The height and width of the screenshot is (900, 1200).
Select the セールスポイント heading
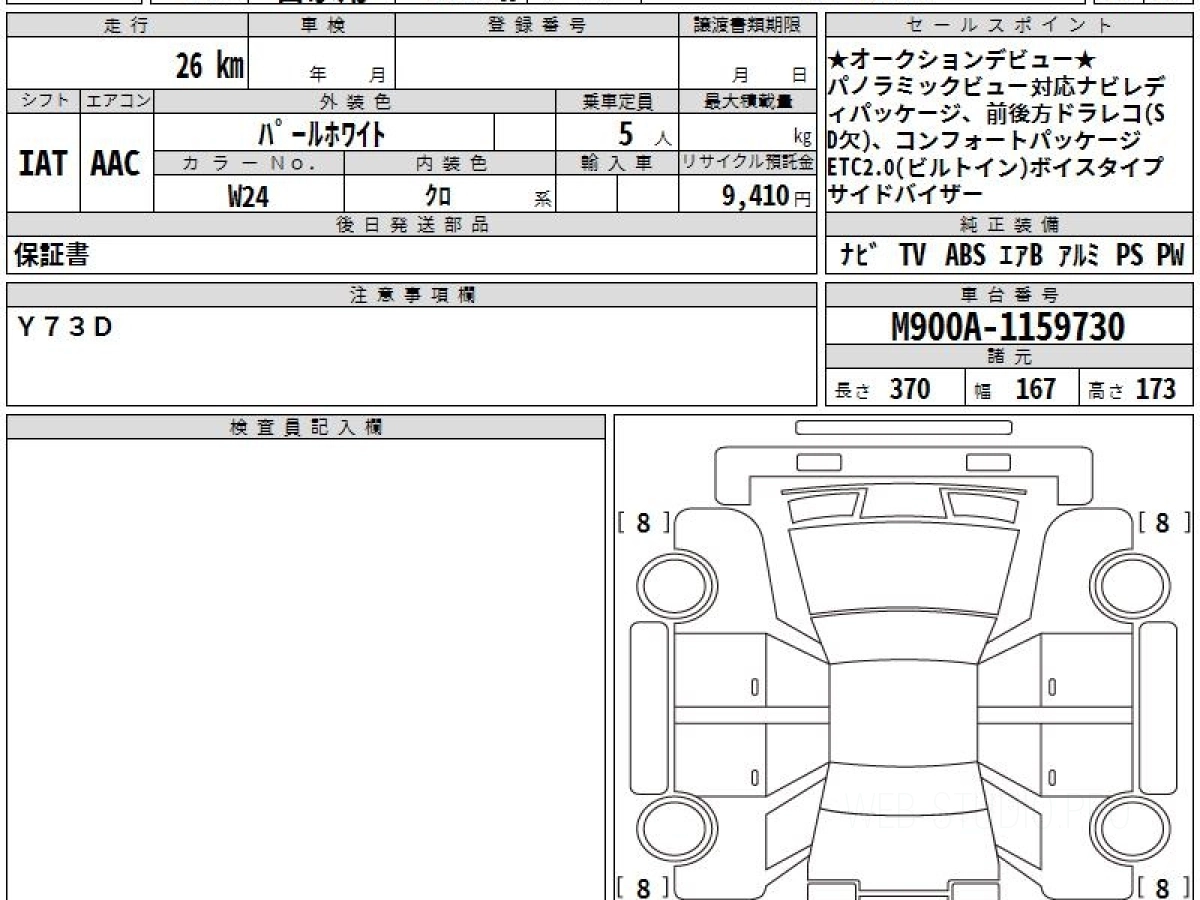point(1010,26)
